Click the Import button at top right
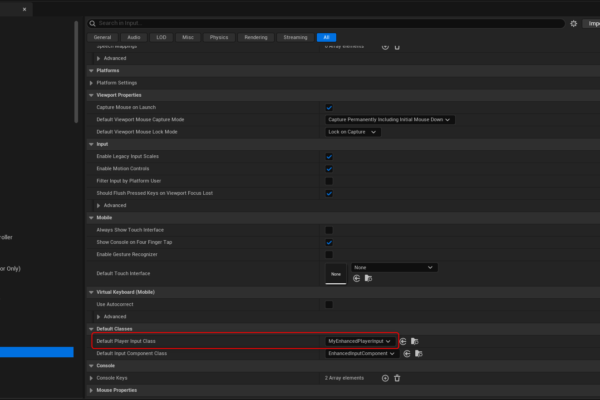 point(592,24)
